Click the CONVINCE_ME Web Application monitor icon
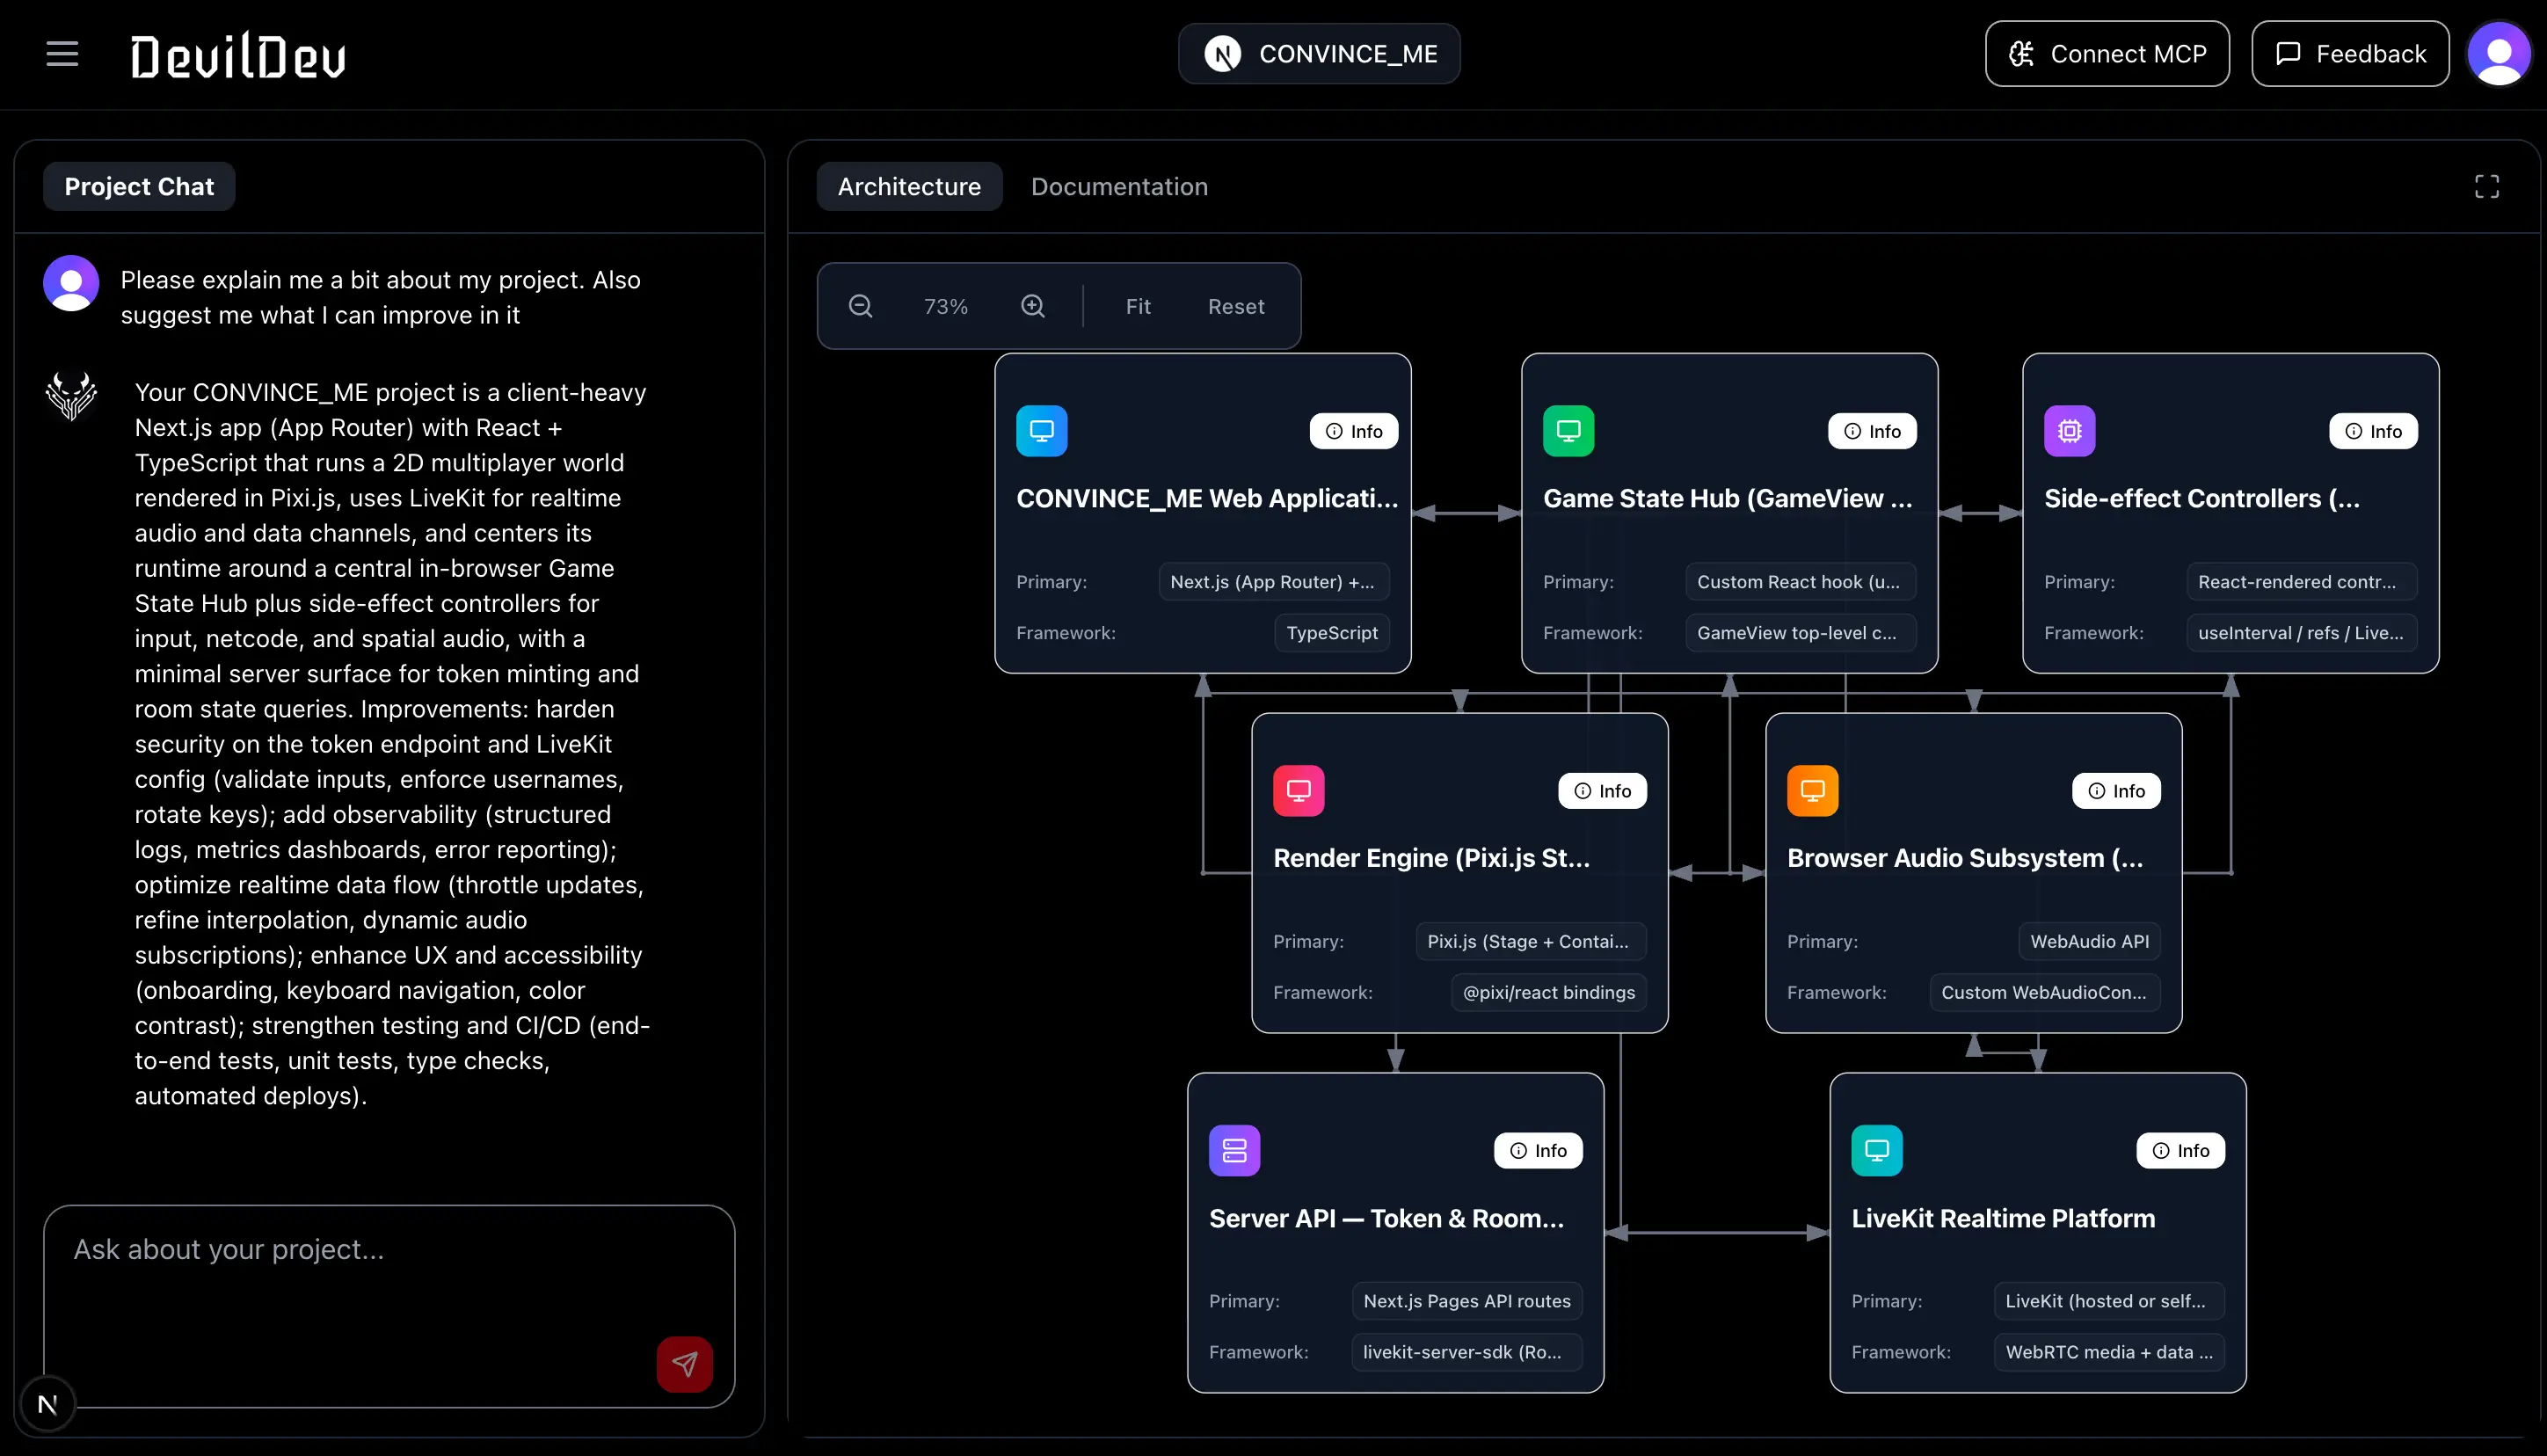This screenshot has width=2547, height=1456. [x=1041, y=430]
